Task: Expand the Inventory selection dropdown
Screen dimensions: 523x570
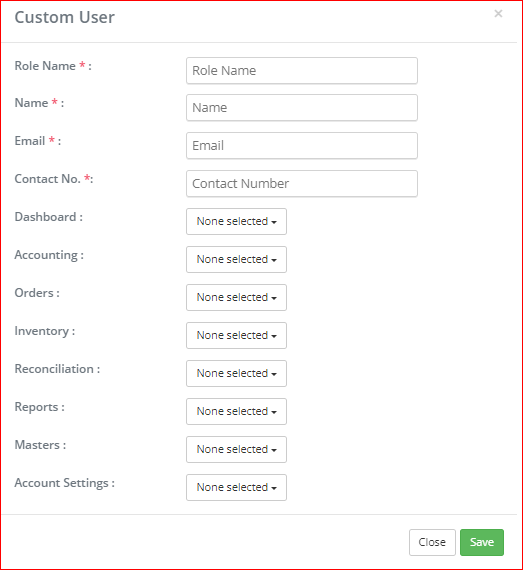Action: [x=236, y=336]
